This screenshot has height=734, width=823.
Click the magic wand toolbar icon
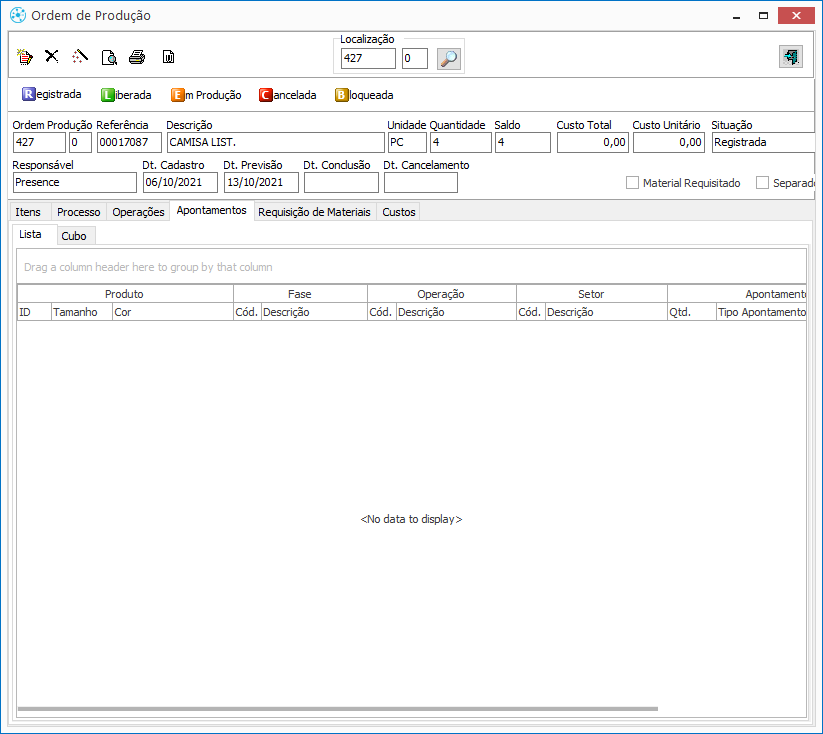point(80,56)
